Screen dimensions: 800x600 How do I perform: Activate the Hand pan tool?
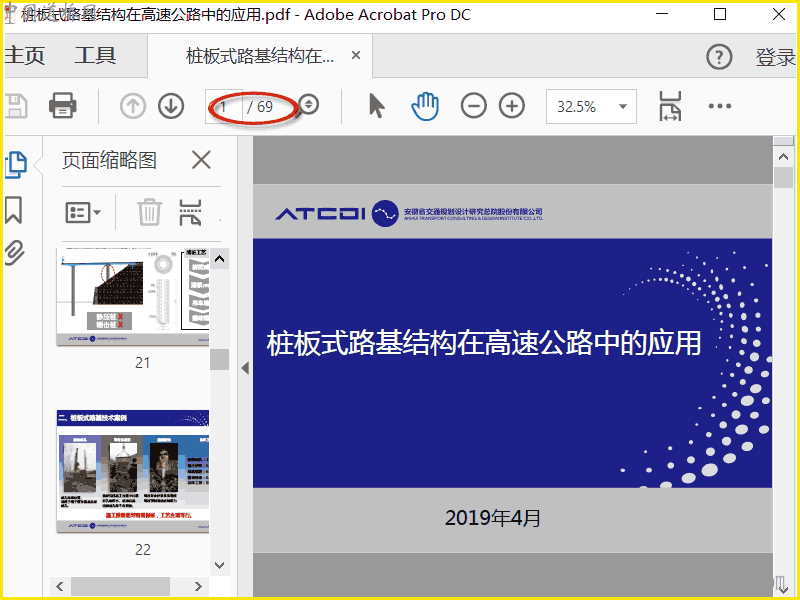pos(425,106)
